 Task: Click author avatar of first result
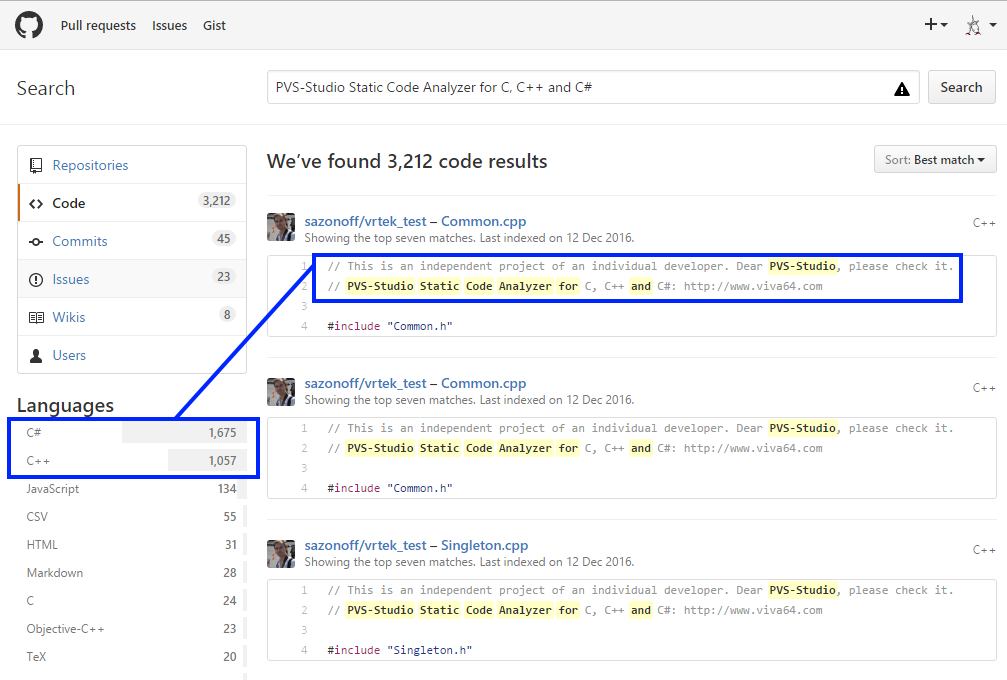281,227
